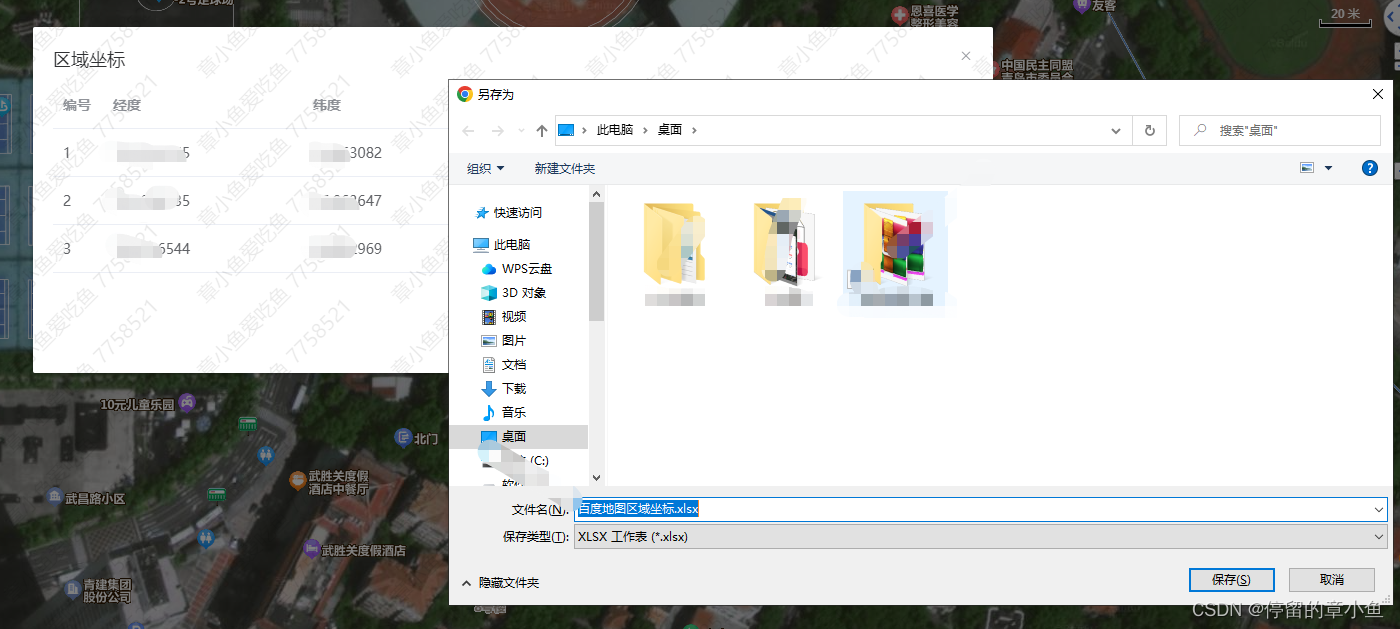Change view with the view layout icon
Viewport: 1400px width, 629px height.
[x=1306, y=168]
